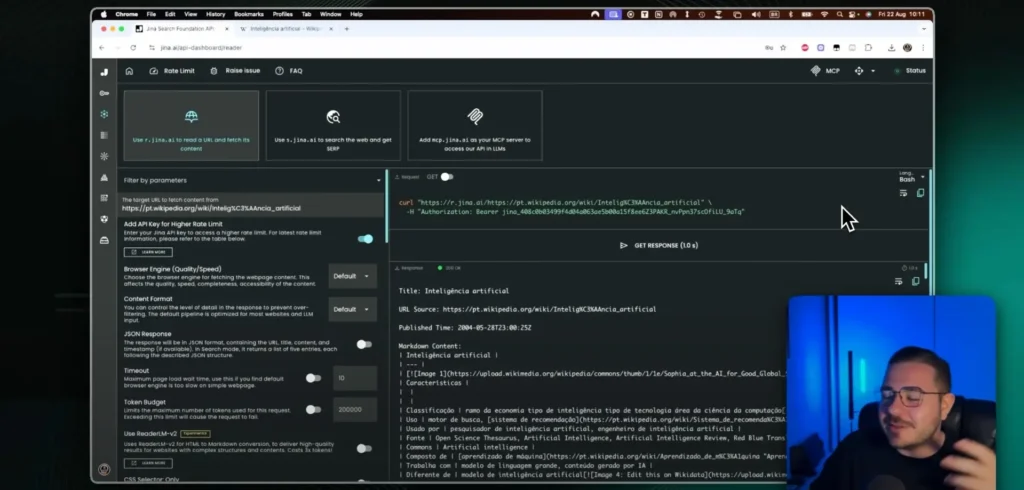Enable the Timeout toggle
This screenshot has width=1024, height=490.
click(313, 378)
